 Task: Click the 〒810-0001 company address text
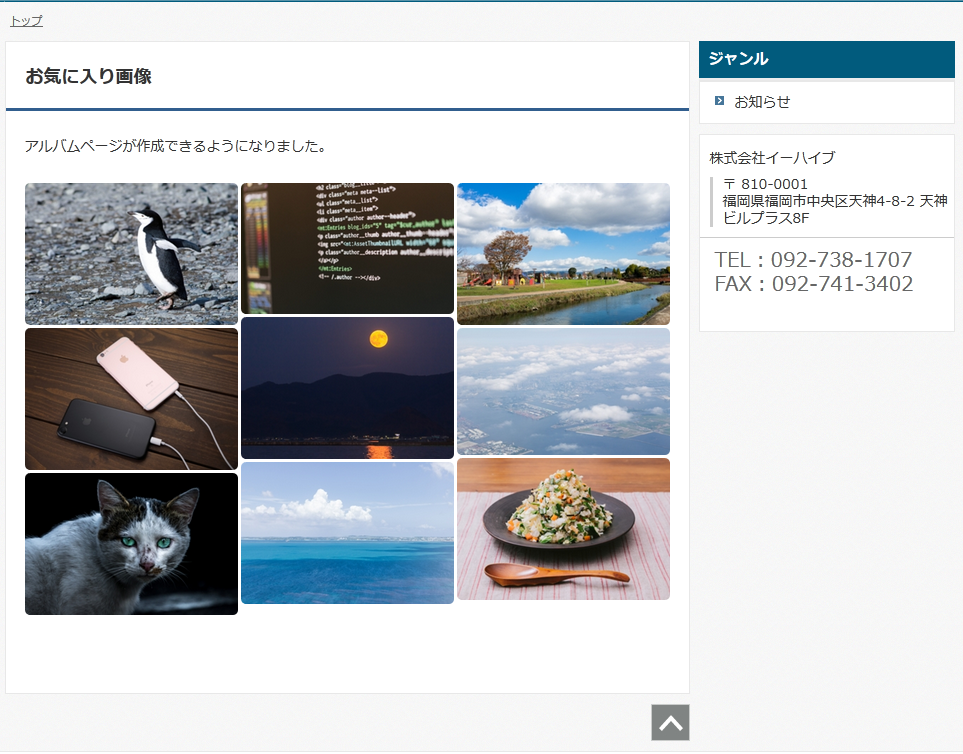[x=834, y=201]
